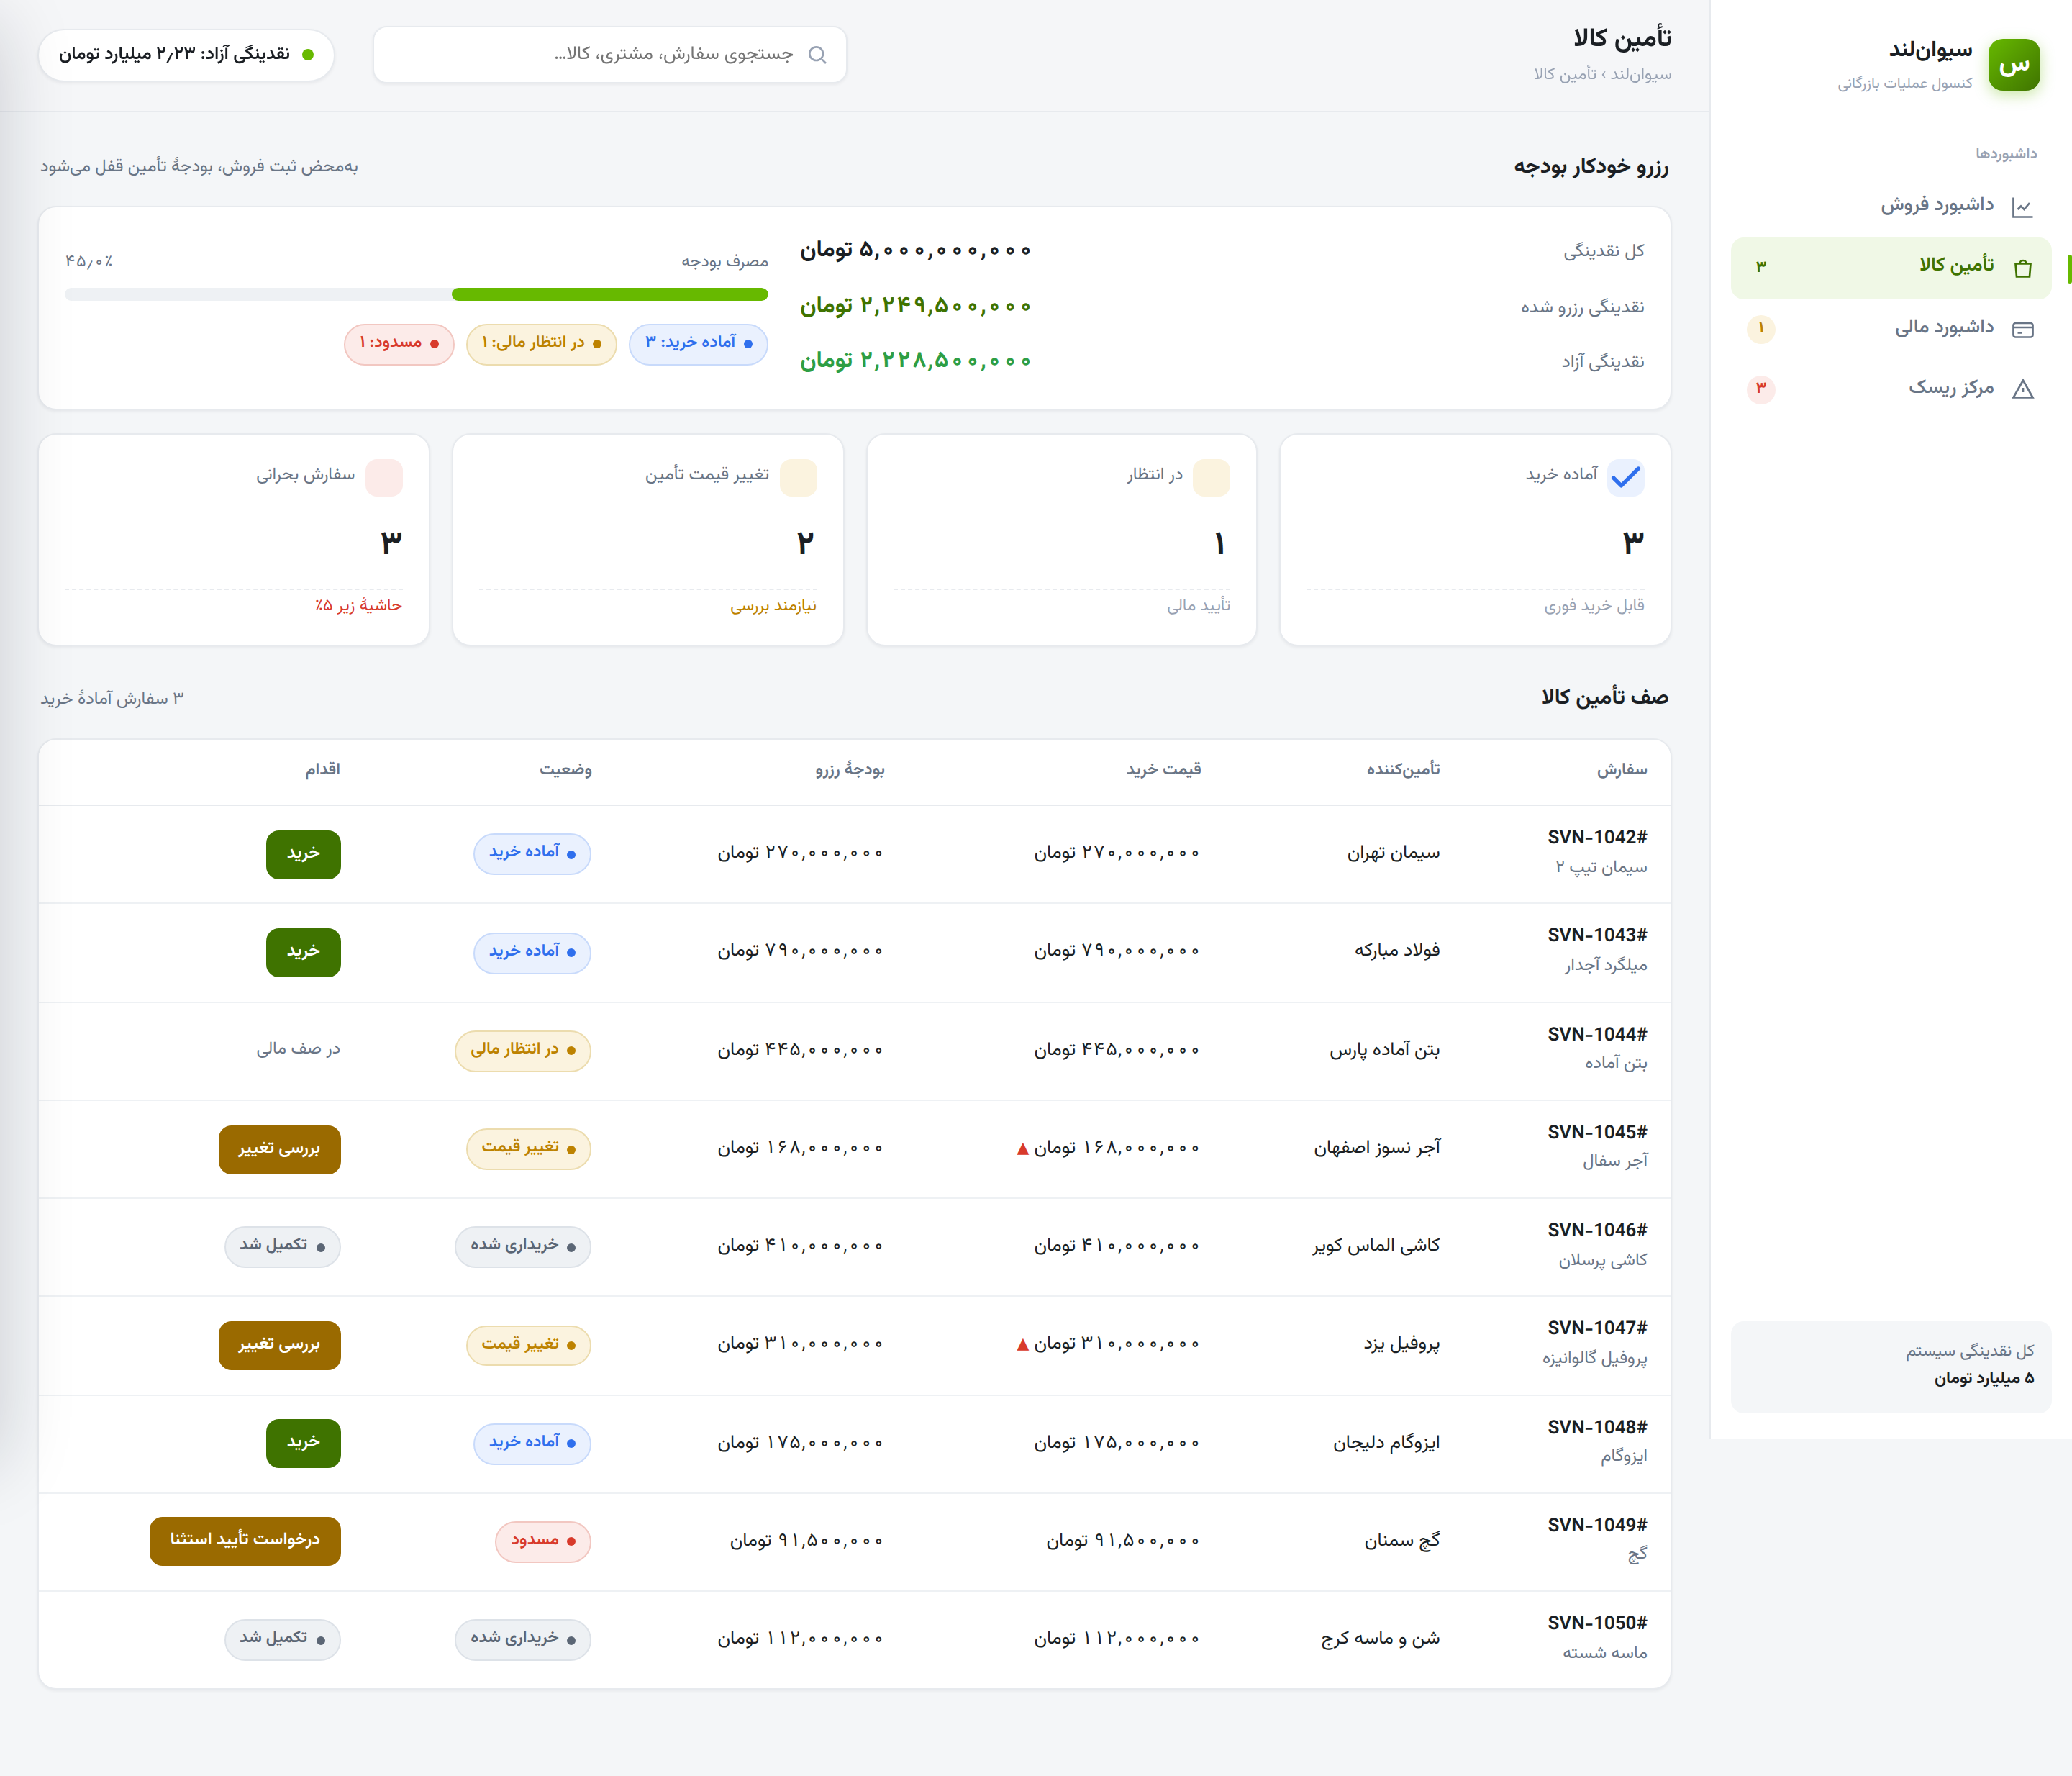
Task: Click درخواست تأیید استثنا for SVN-1049
Action: pos(245,1540)
